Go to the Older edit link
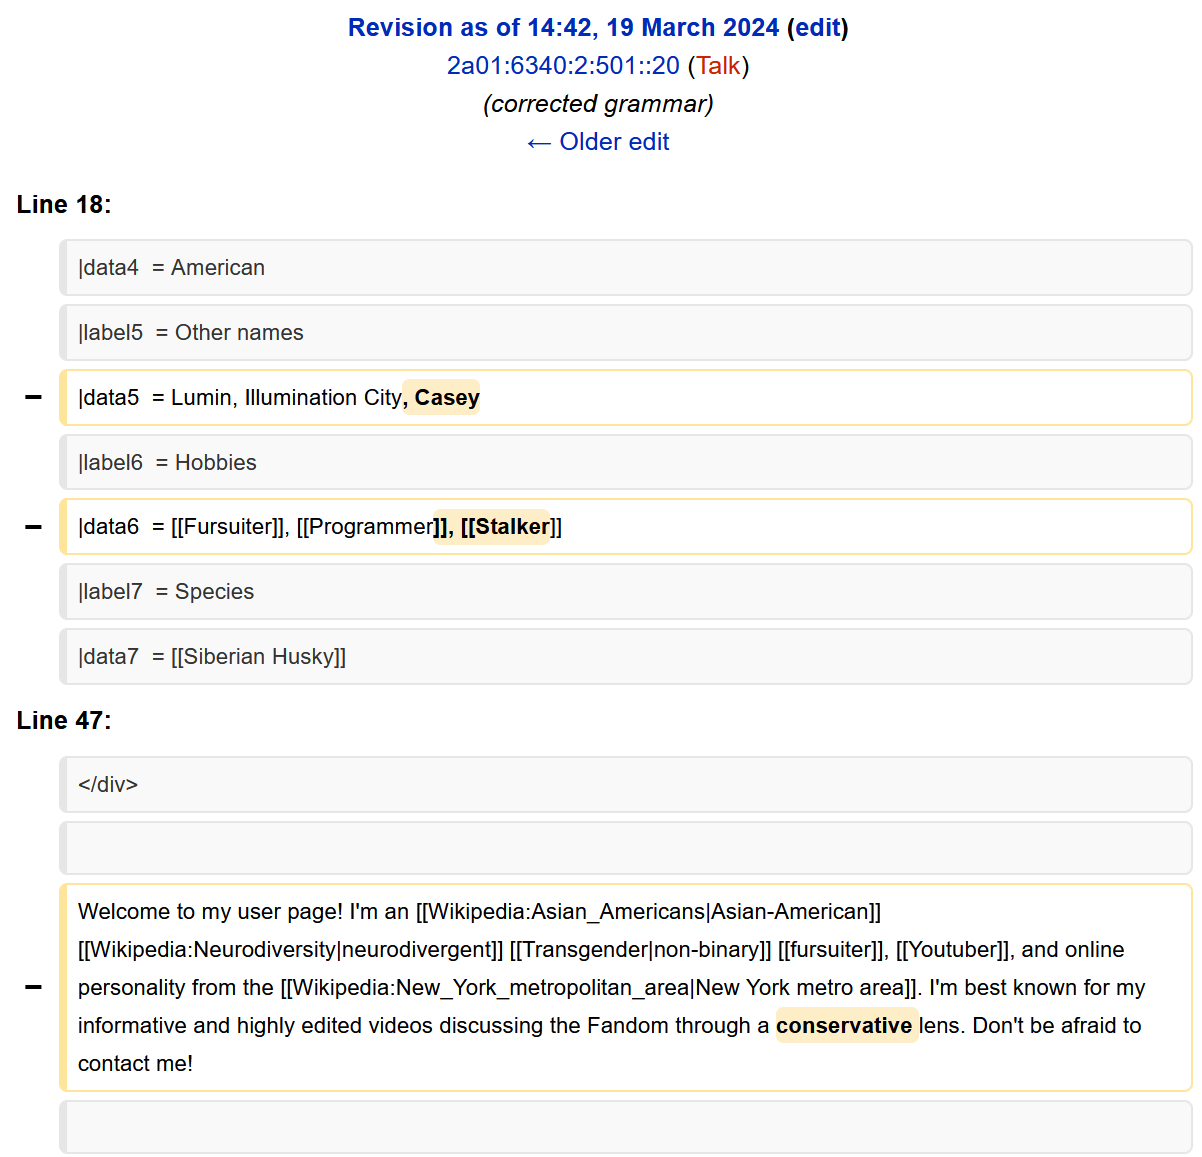This screenshot has height=1157, width=1202. [598, 142]
